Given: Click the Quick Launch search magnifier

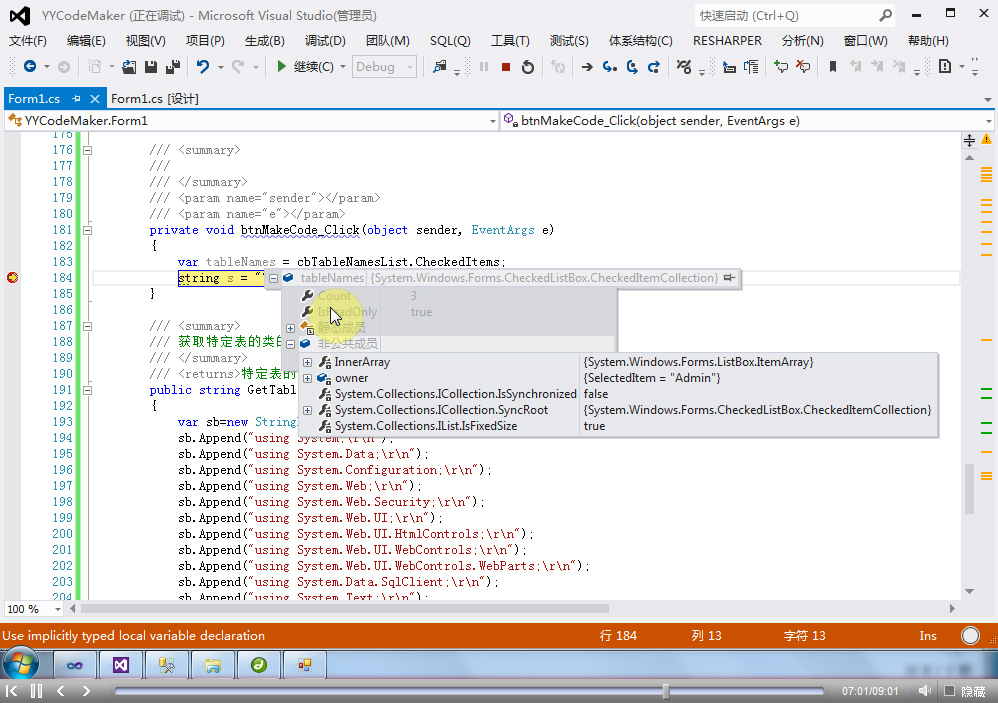Looking at the screenshot, I should pos(885,15).
